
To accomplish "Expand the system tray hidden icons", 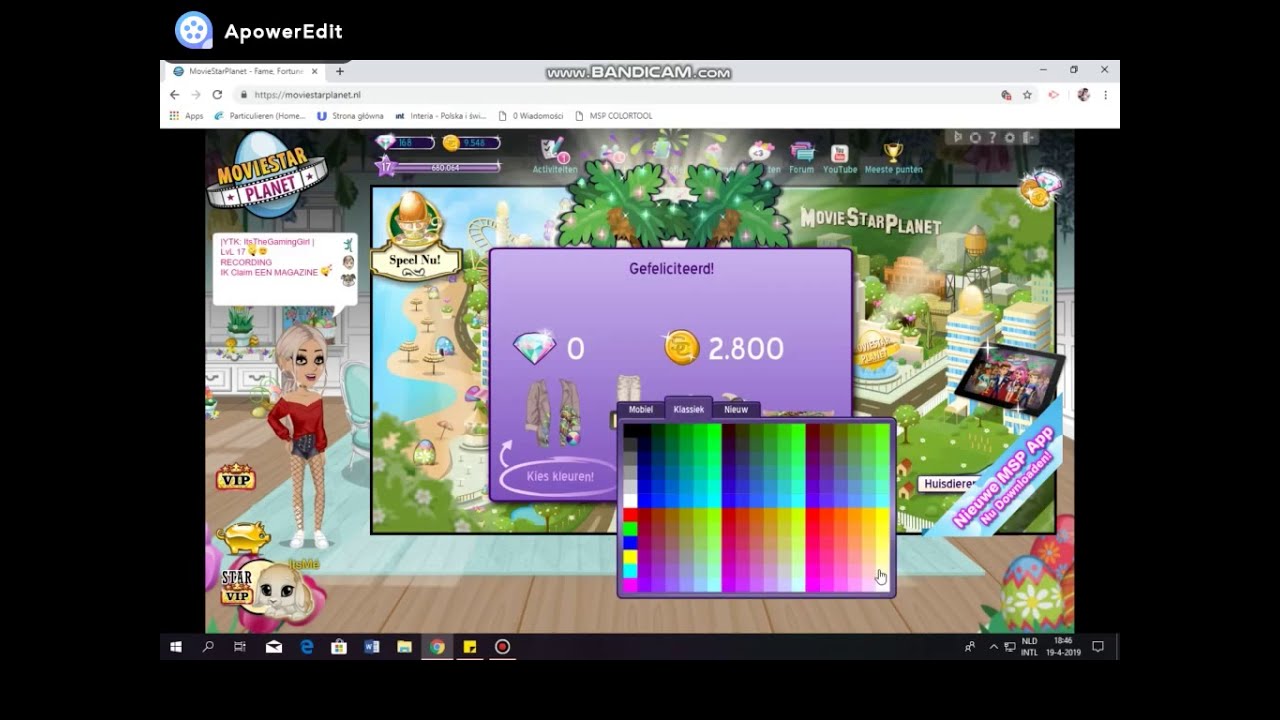I will pos(993,647).
